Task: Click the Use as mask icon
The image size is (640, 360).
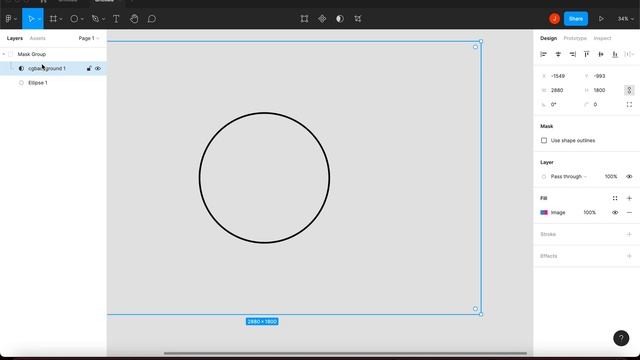Action: click(340, 19)
